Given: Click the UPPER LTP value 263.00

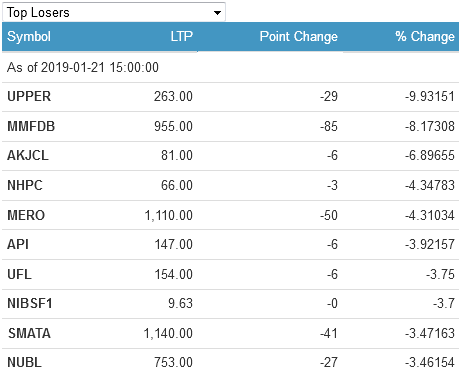Looking at the screenshot, I should tap(173, 97).
